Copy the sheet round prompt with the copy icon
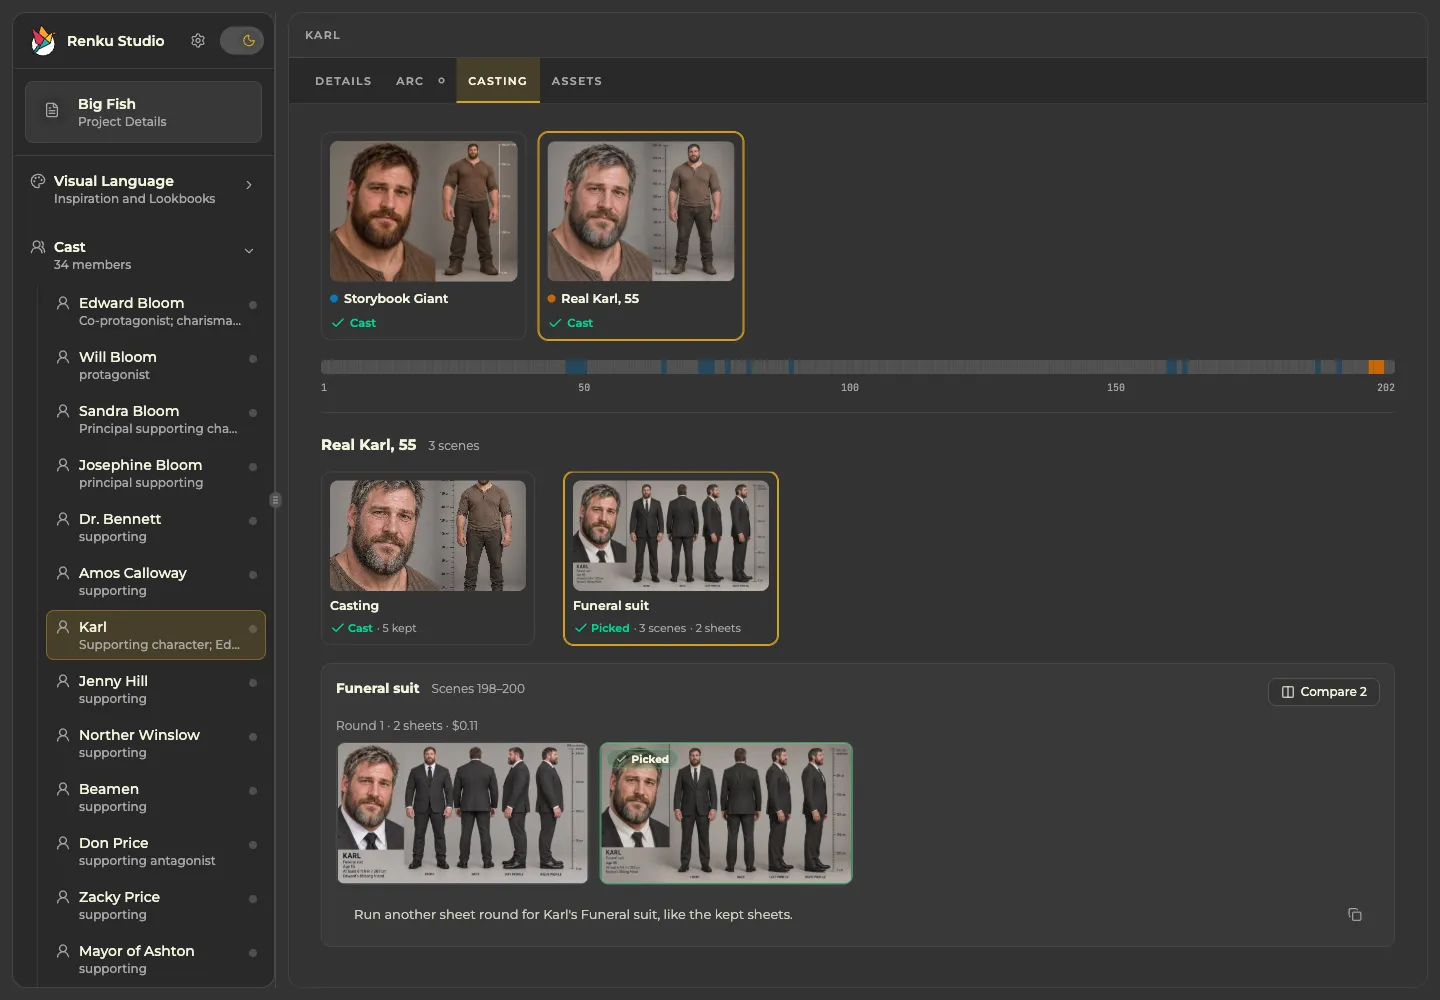1440x1000 pixels. (1355, 915)
